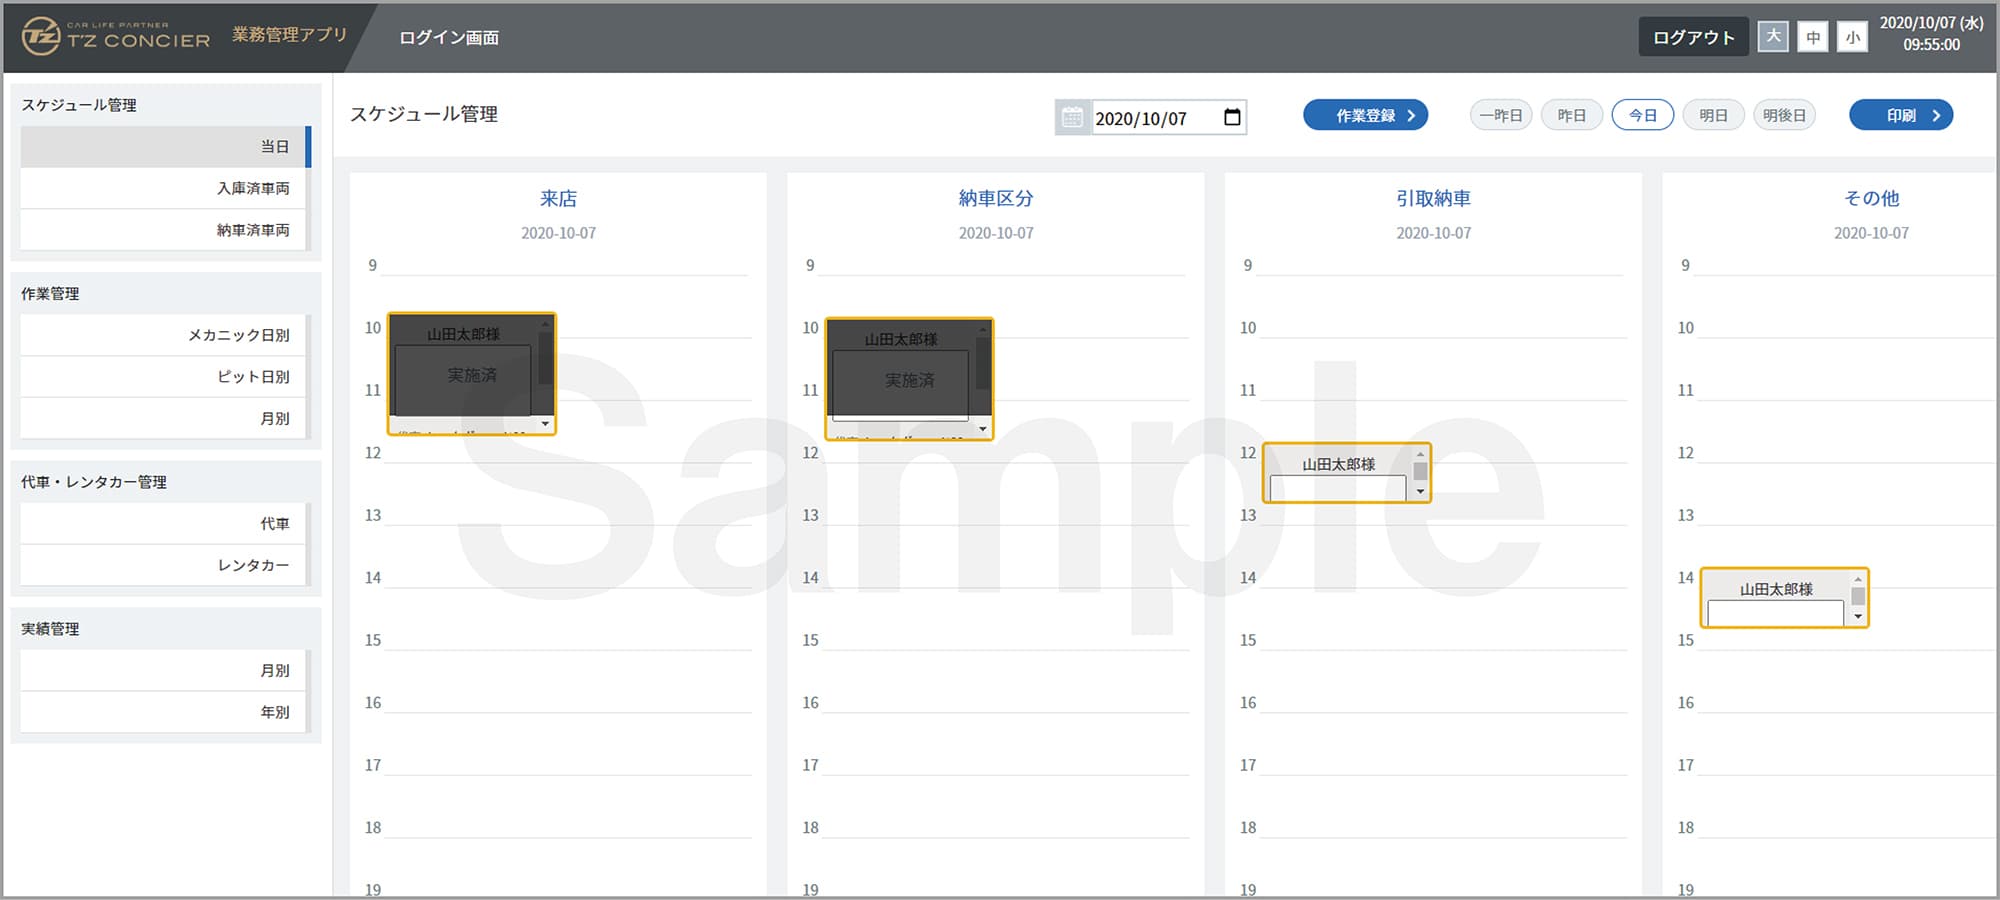Click the calendar icon beside the date field
This screenshot has height=900, width=2000.
click(1072, 118)
